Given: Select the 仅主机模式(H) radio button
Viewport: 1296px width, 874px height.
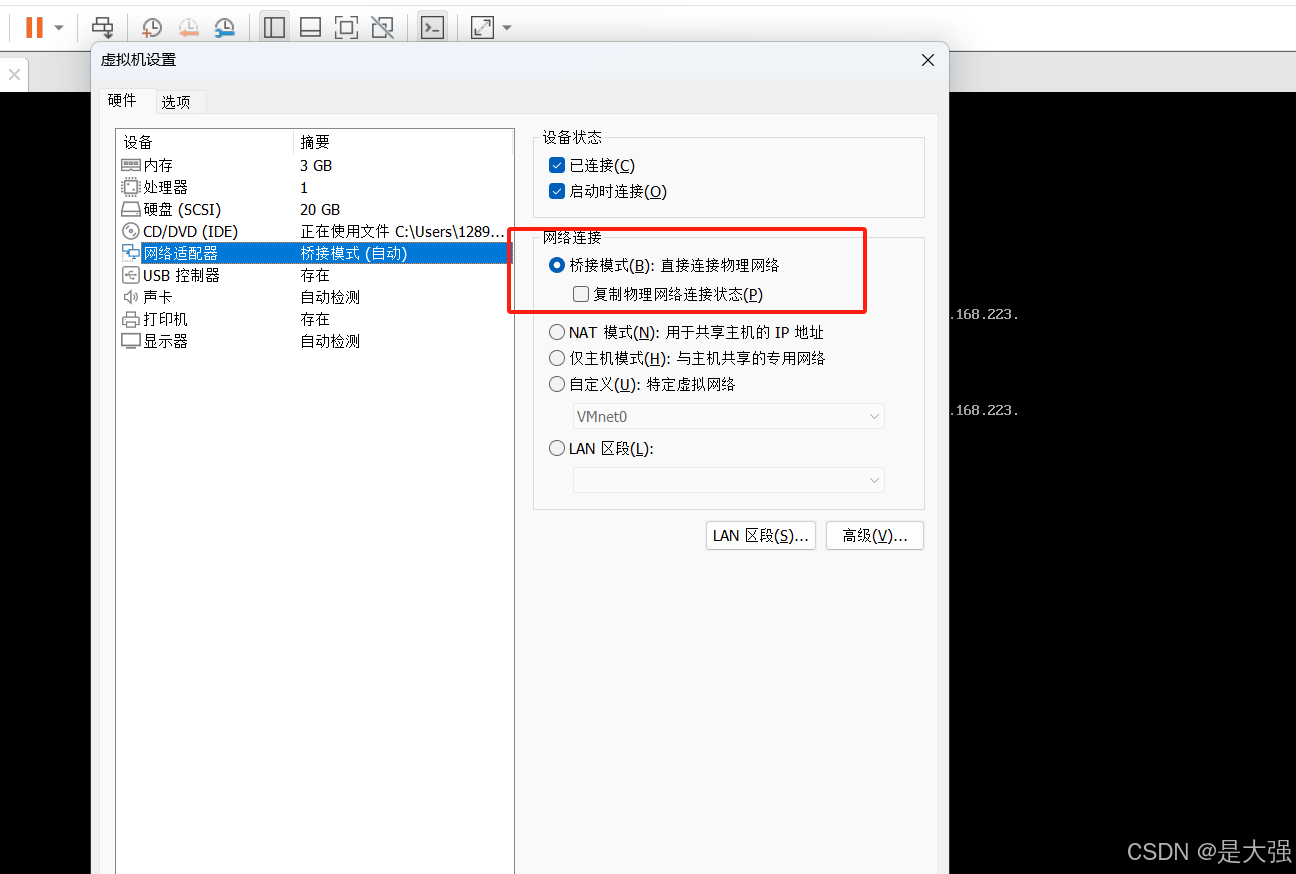Looking at the screenshot, I should coord(557,358).
